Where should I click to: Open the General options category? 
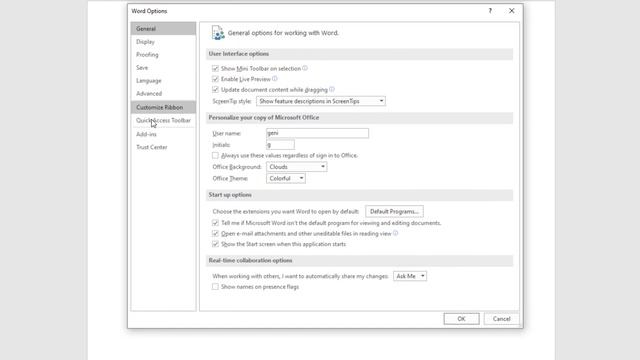[163, 29]
